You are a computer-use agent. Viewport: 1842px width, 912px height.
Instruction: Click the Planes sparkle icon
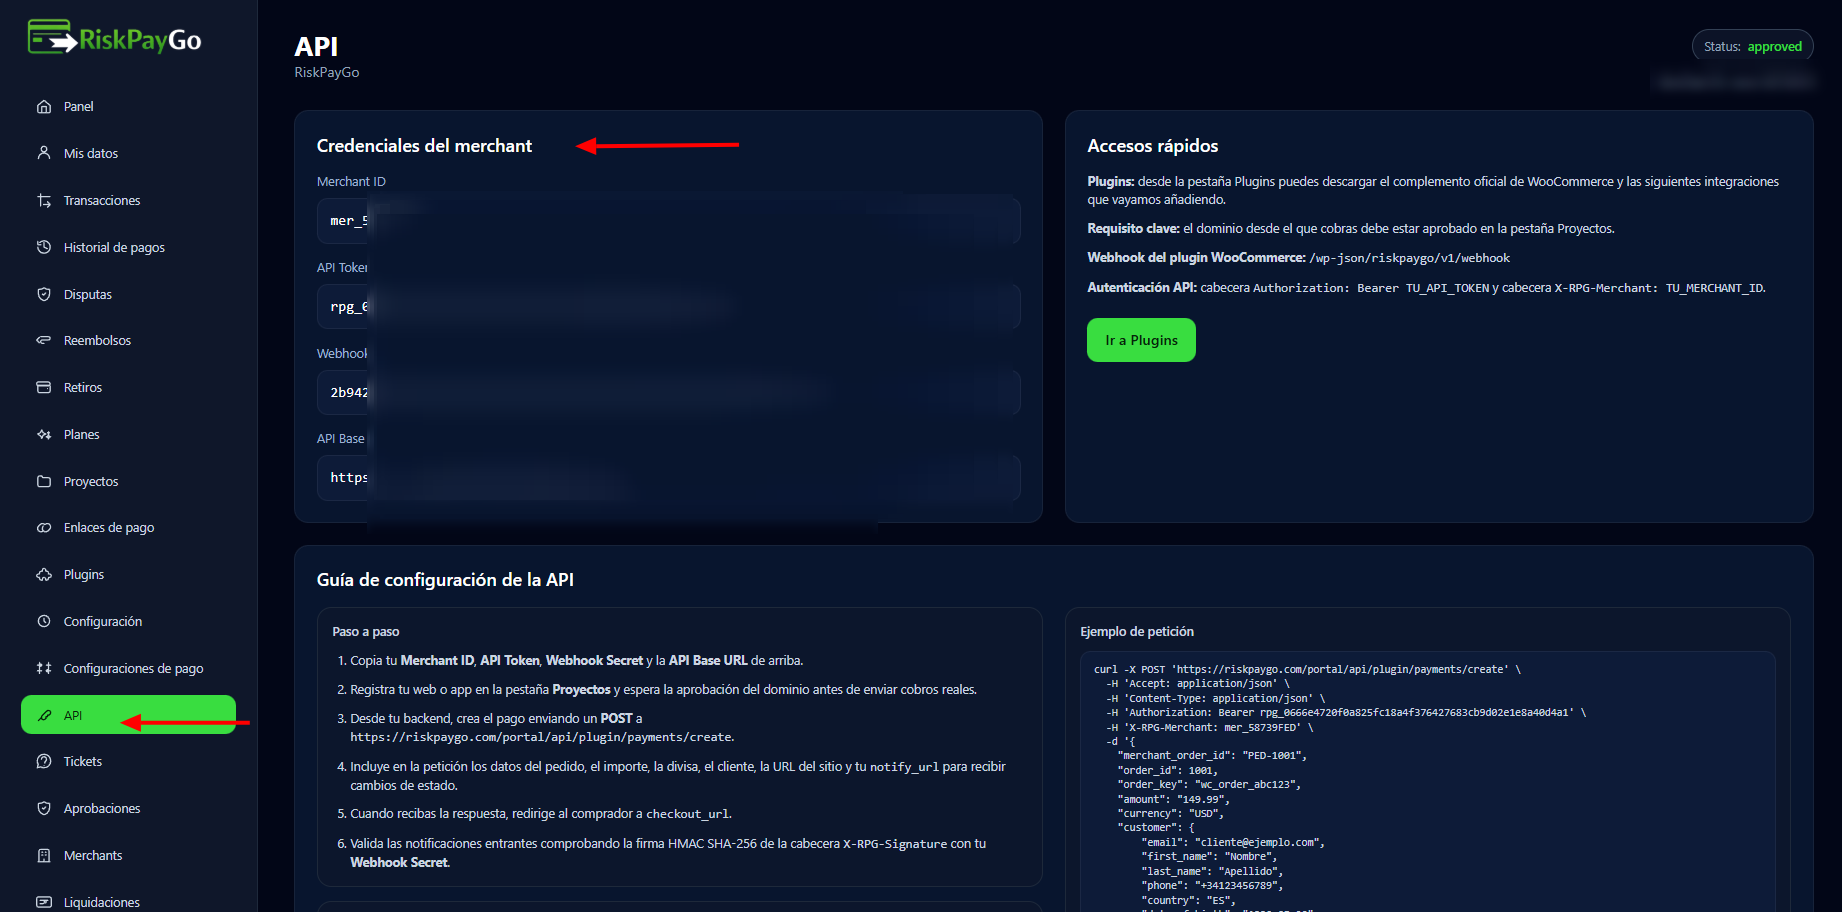coord(44,435)
